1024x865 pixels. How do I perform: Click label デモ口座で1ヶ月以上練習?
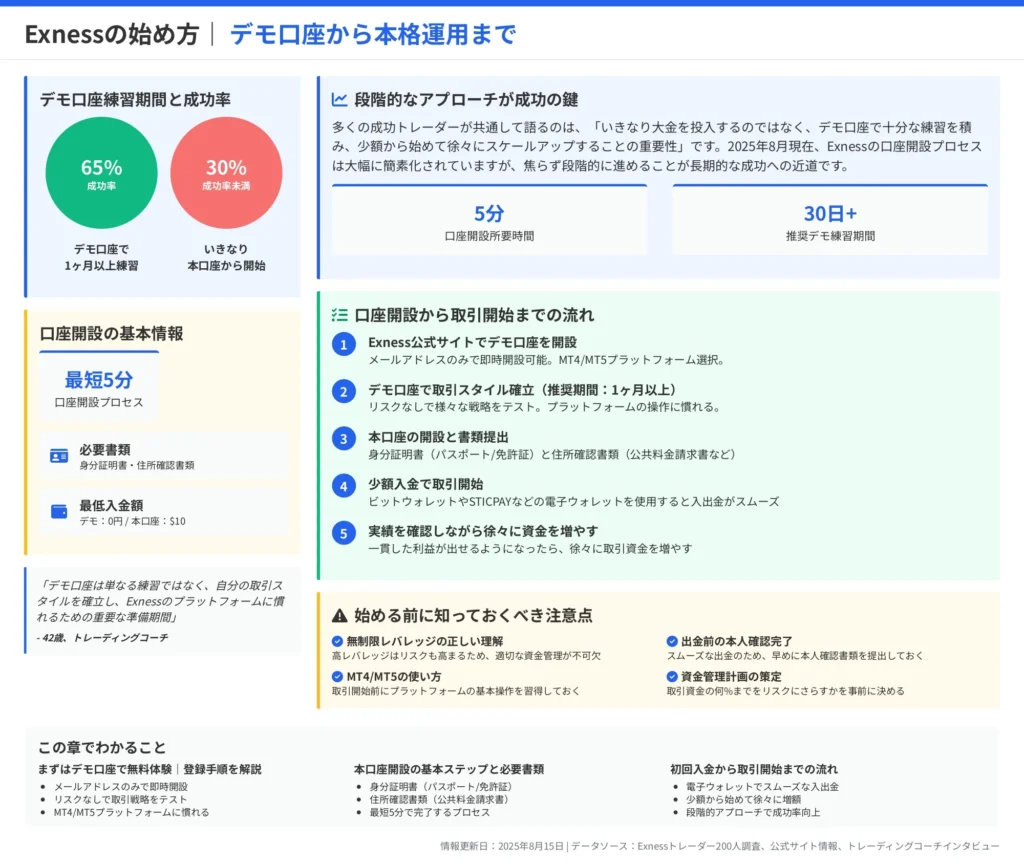tap(101, 257)
